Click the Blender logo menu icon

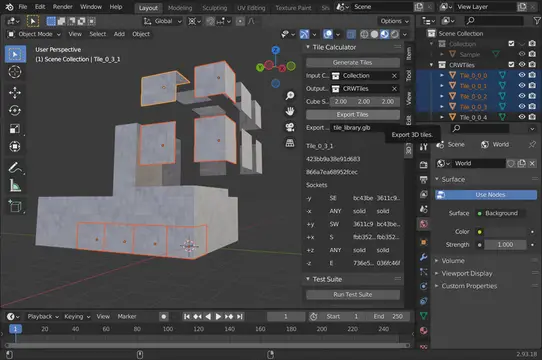tap(9, 7)
